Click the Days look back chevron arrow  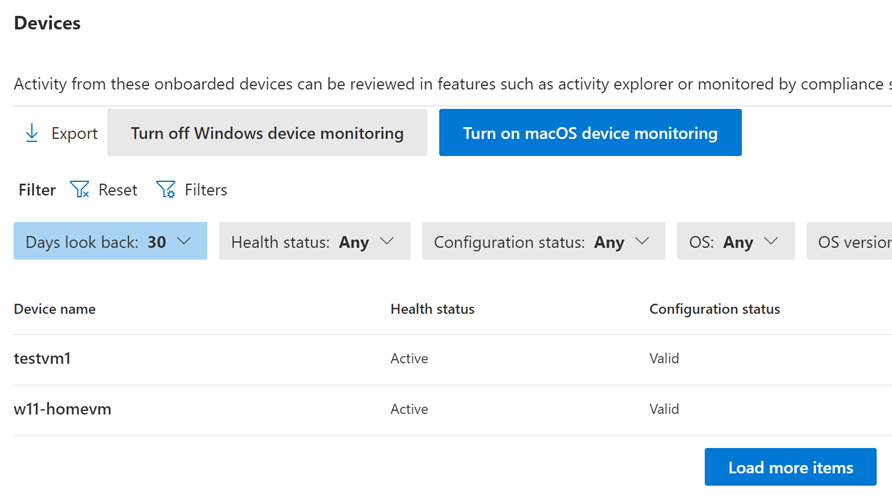[x=184, y=241]
